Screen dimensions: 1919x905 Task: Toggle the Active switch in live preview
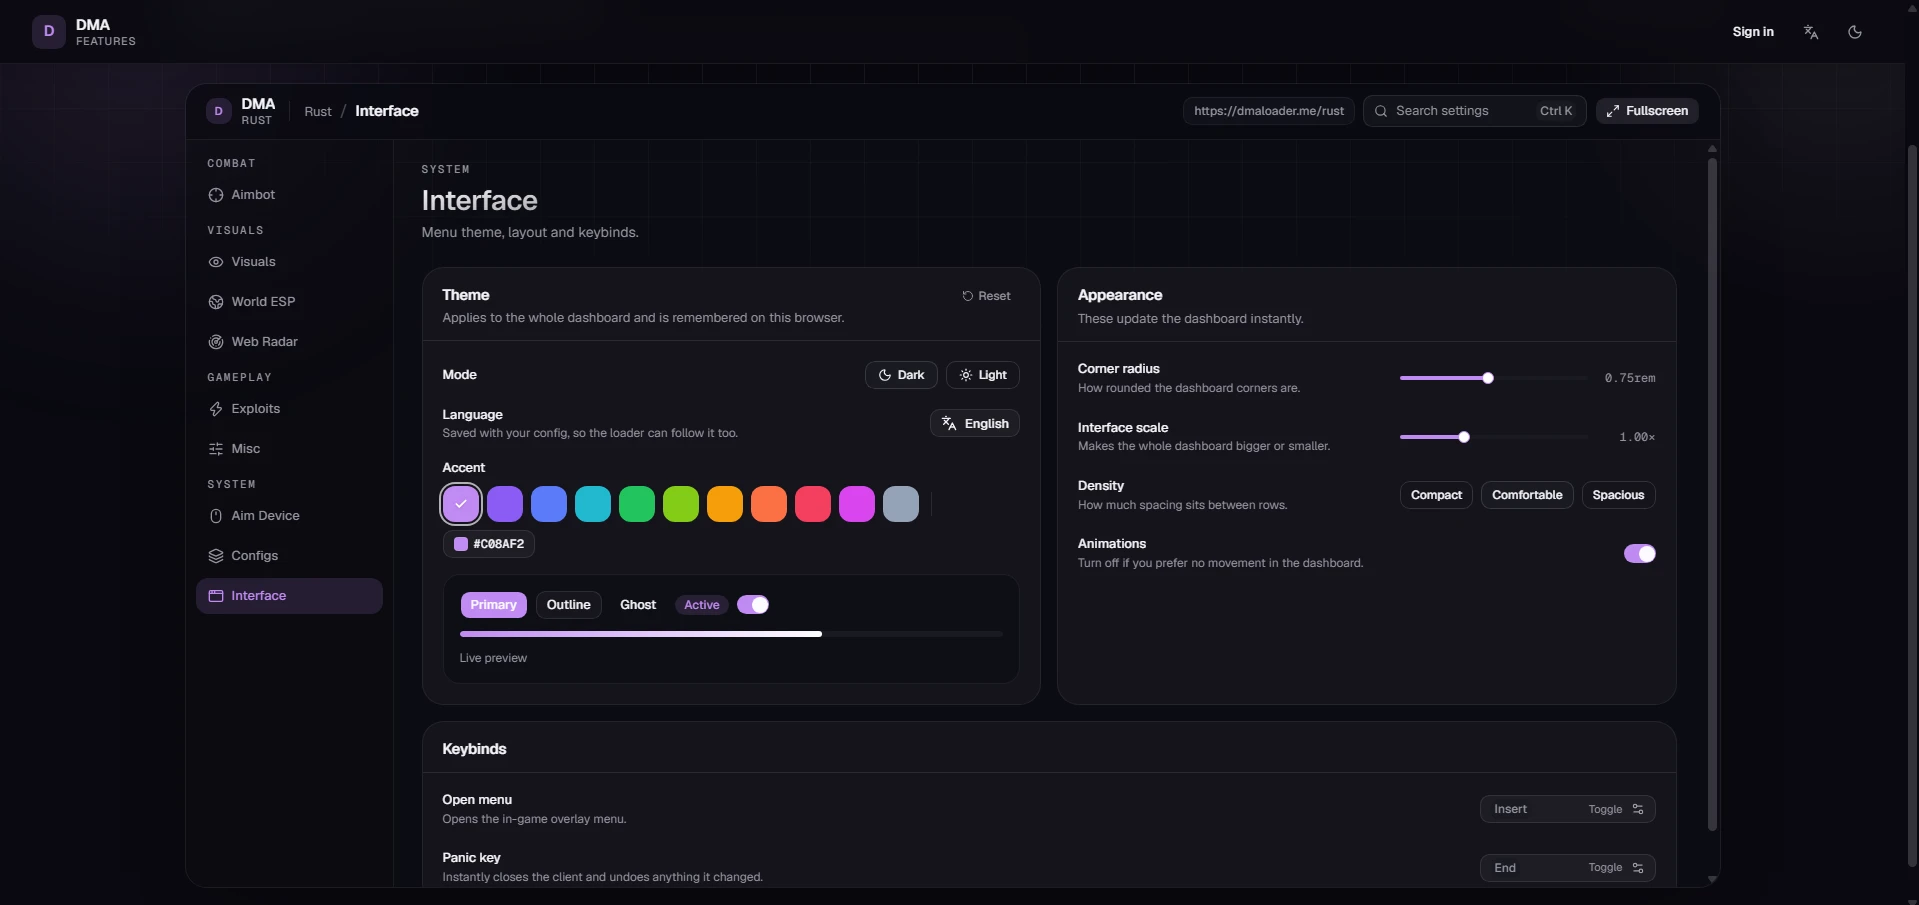click(753, 605)
